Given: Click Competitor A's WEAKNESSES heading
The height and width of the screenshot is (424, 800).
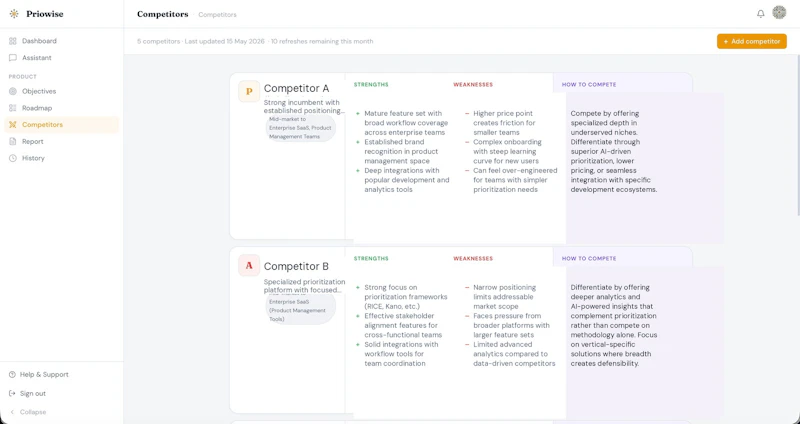Looking at the screenshot, I should click(x=473, y=85).
